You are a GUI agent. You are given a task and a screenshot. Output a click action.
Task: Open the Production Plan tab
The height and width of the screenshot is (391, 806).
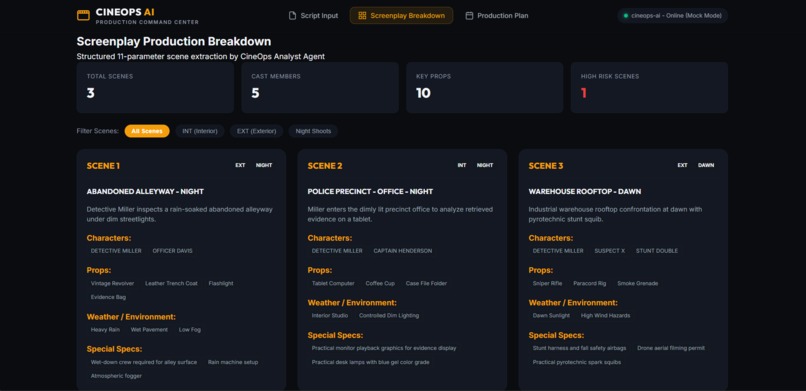coord(497,16)
